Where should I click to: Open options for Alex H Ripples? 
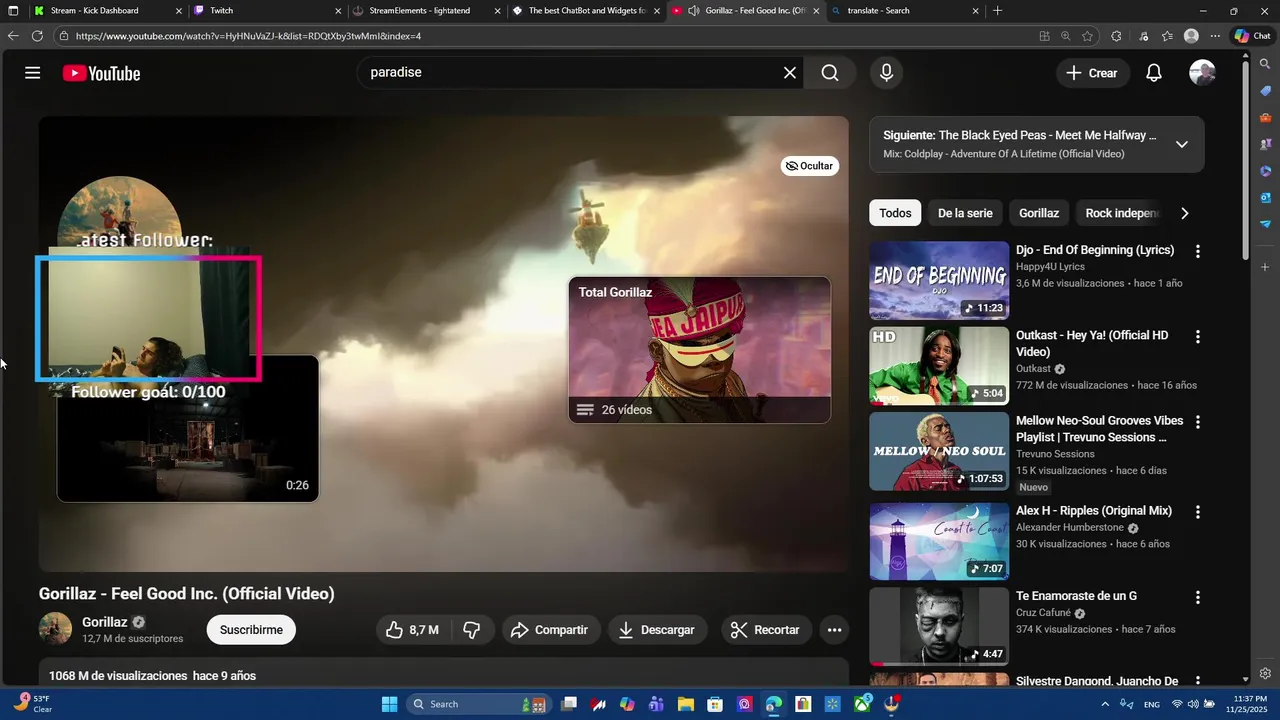1198,512
